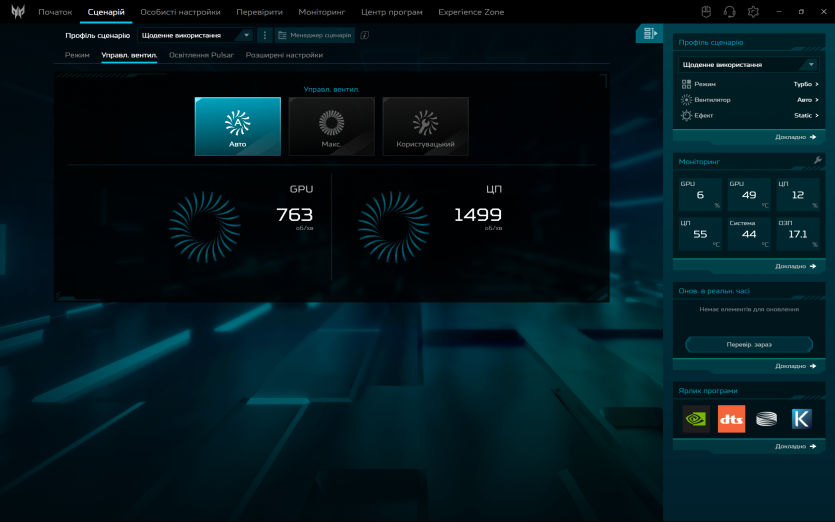Launch the DTS audio shortcut

tap(731, 419)
